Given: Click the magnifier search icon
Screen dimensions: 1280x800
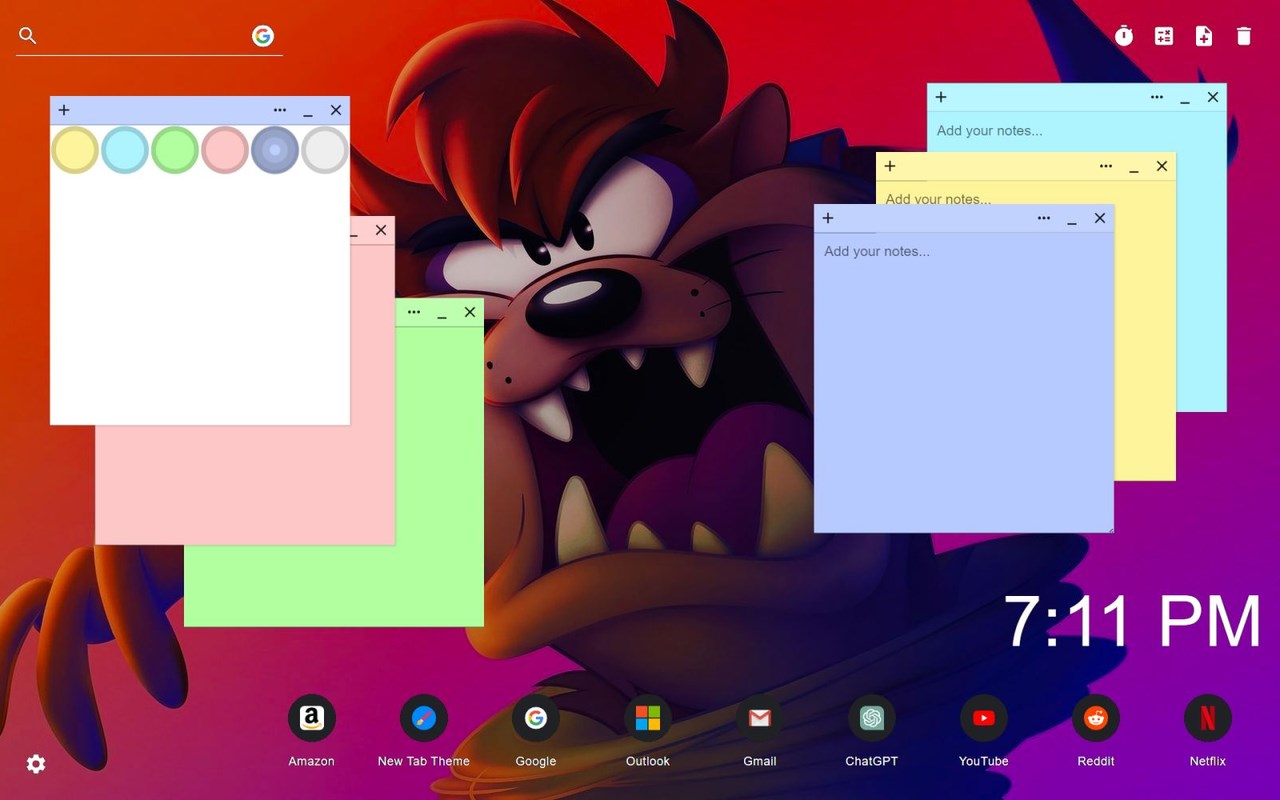Looking at the screenshot, I should coord(28,36).
